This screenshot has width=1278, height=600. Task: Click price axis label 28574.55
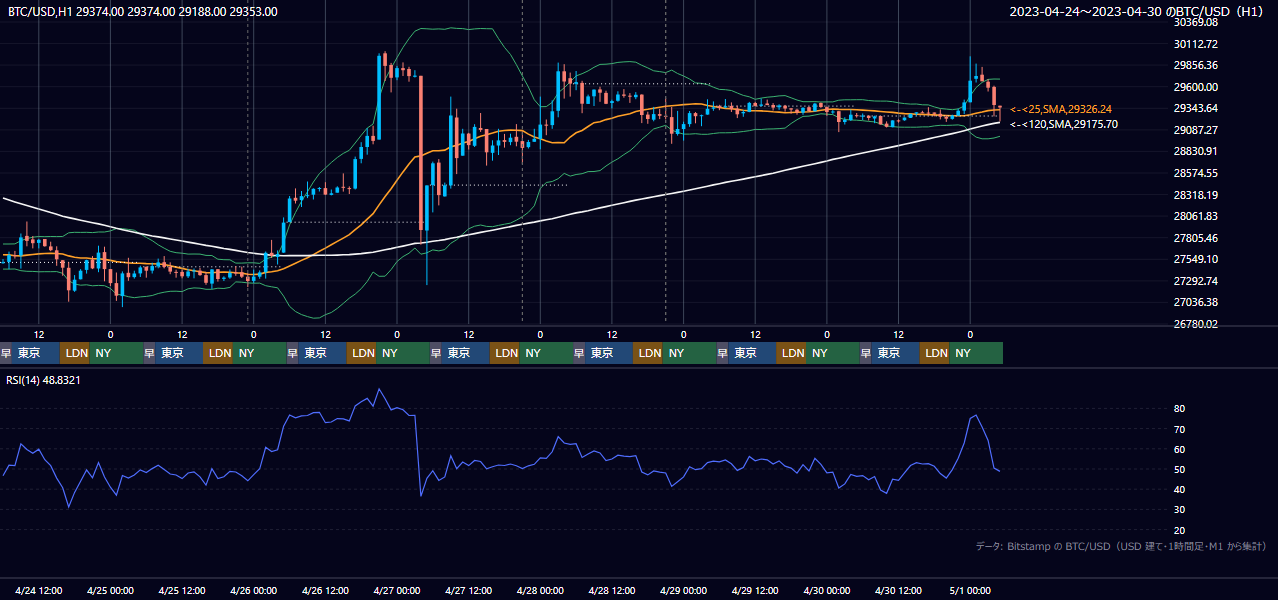(x=1196, y=173)
